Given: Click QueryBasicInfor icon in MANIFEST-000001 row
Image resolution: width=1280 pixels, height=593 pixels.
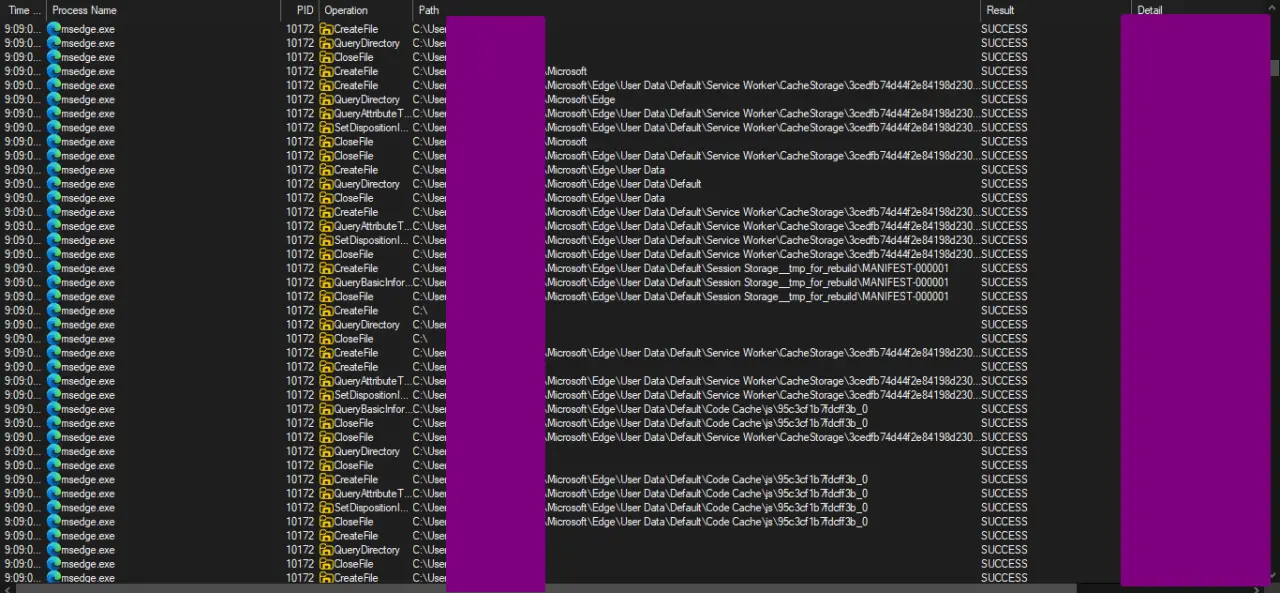Looking at the screenshot, I should tap(325, 283).
